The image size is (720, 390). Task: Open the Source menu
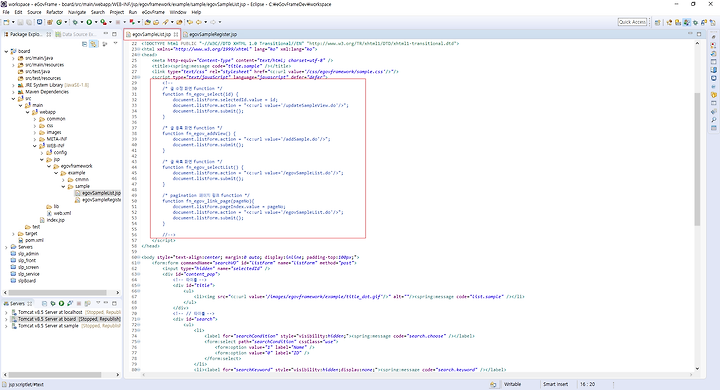tap(34, 12)
